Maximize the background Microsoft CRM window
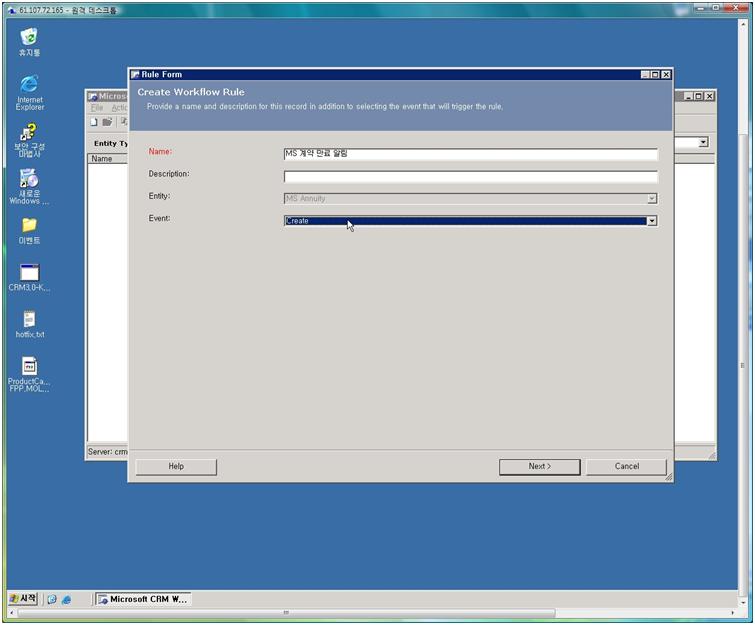Screen dimensions: 755x625 click(x=699, y=96)
